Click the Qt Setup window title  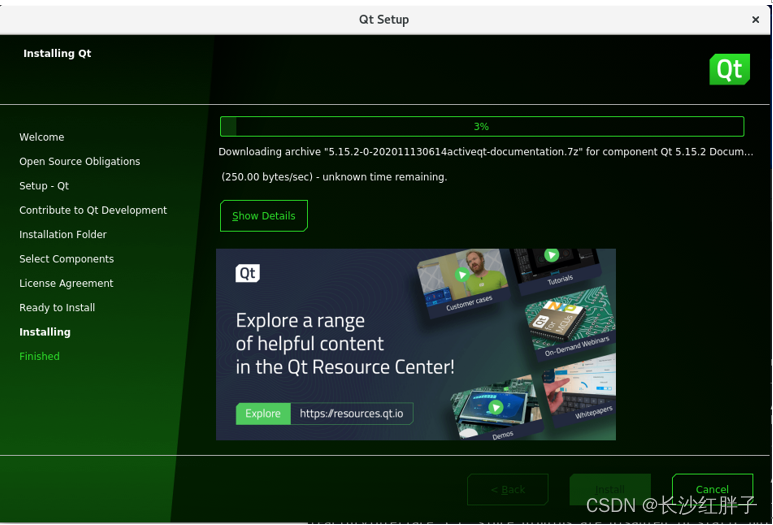[384, 20]
